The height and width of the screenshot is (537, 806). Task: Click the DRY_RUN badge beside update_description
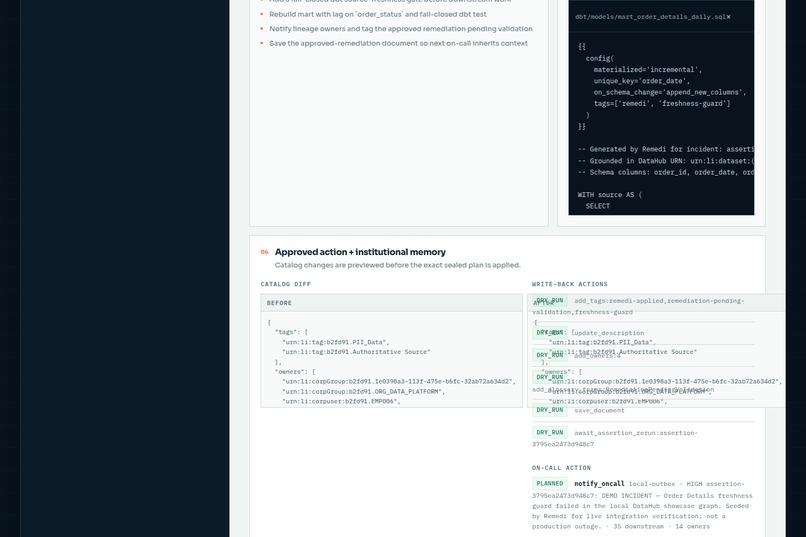(549, 332)
